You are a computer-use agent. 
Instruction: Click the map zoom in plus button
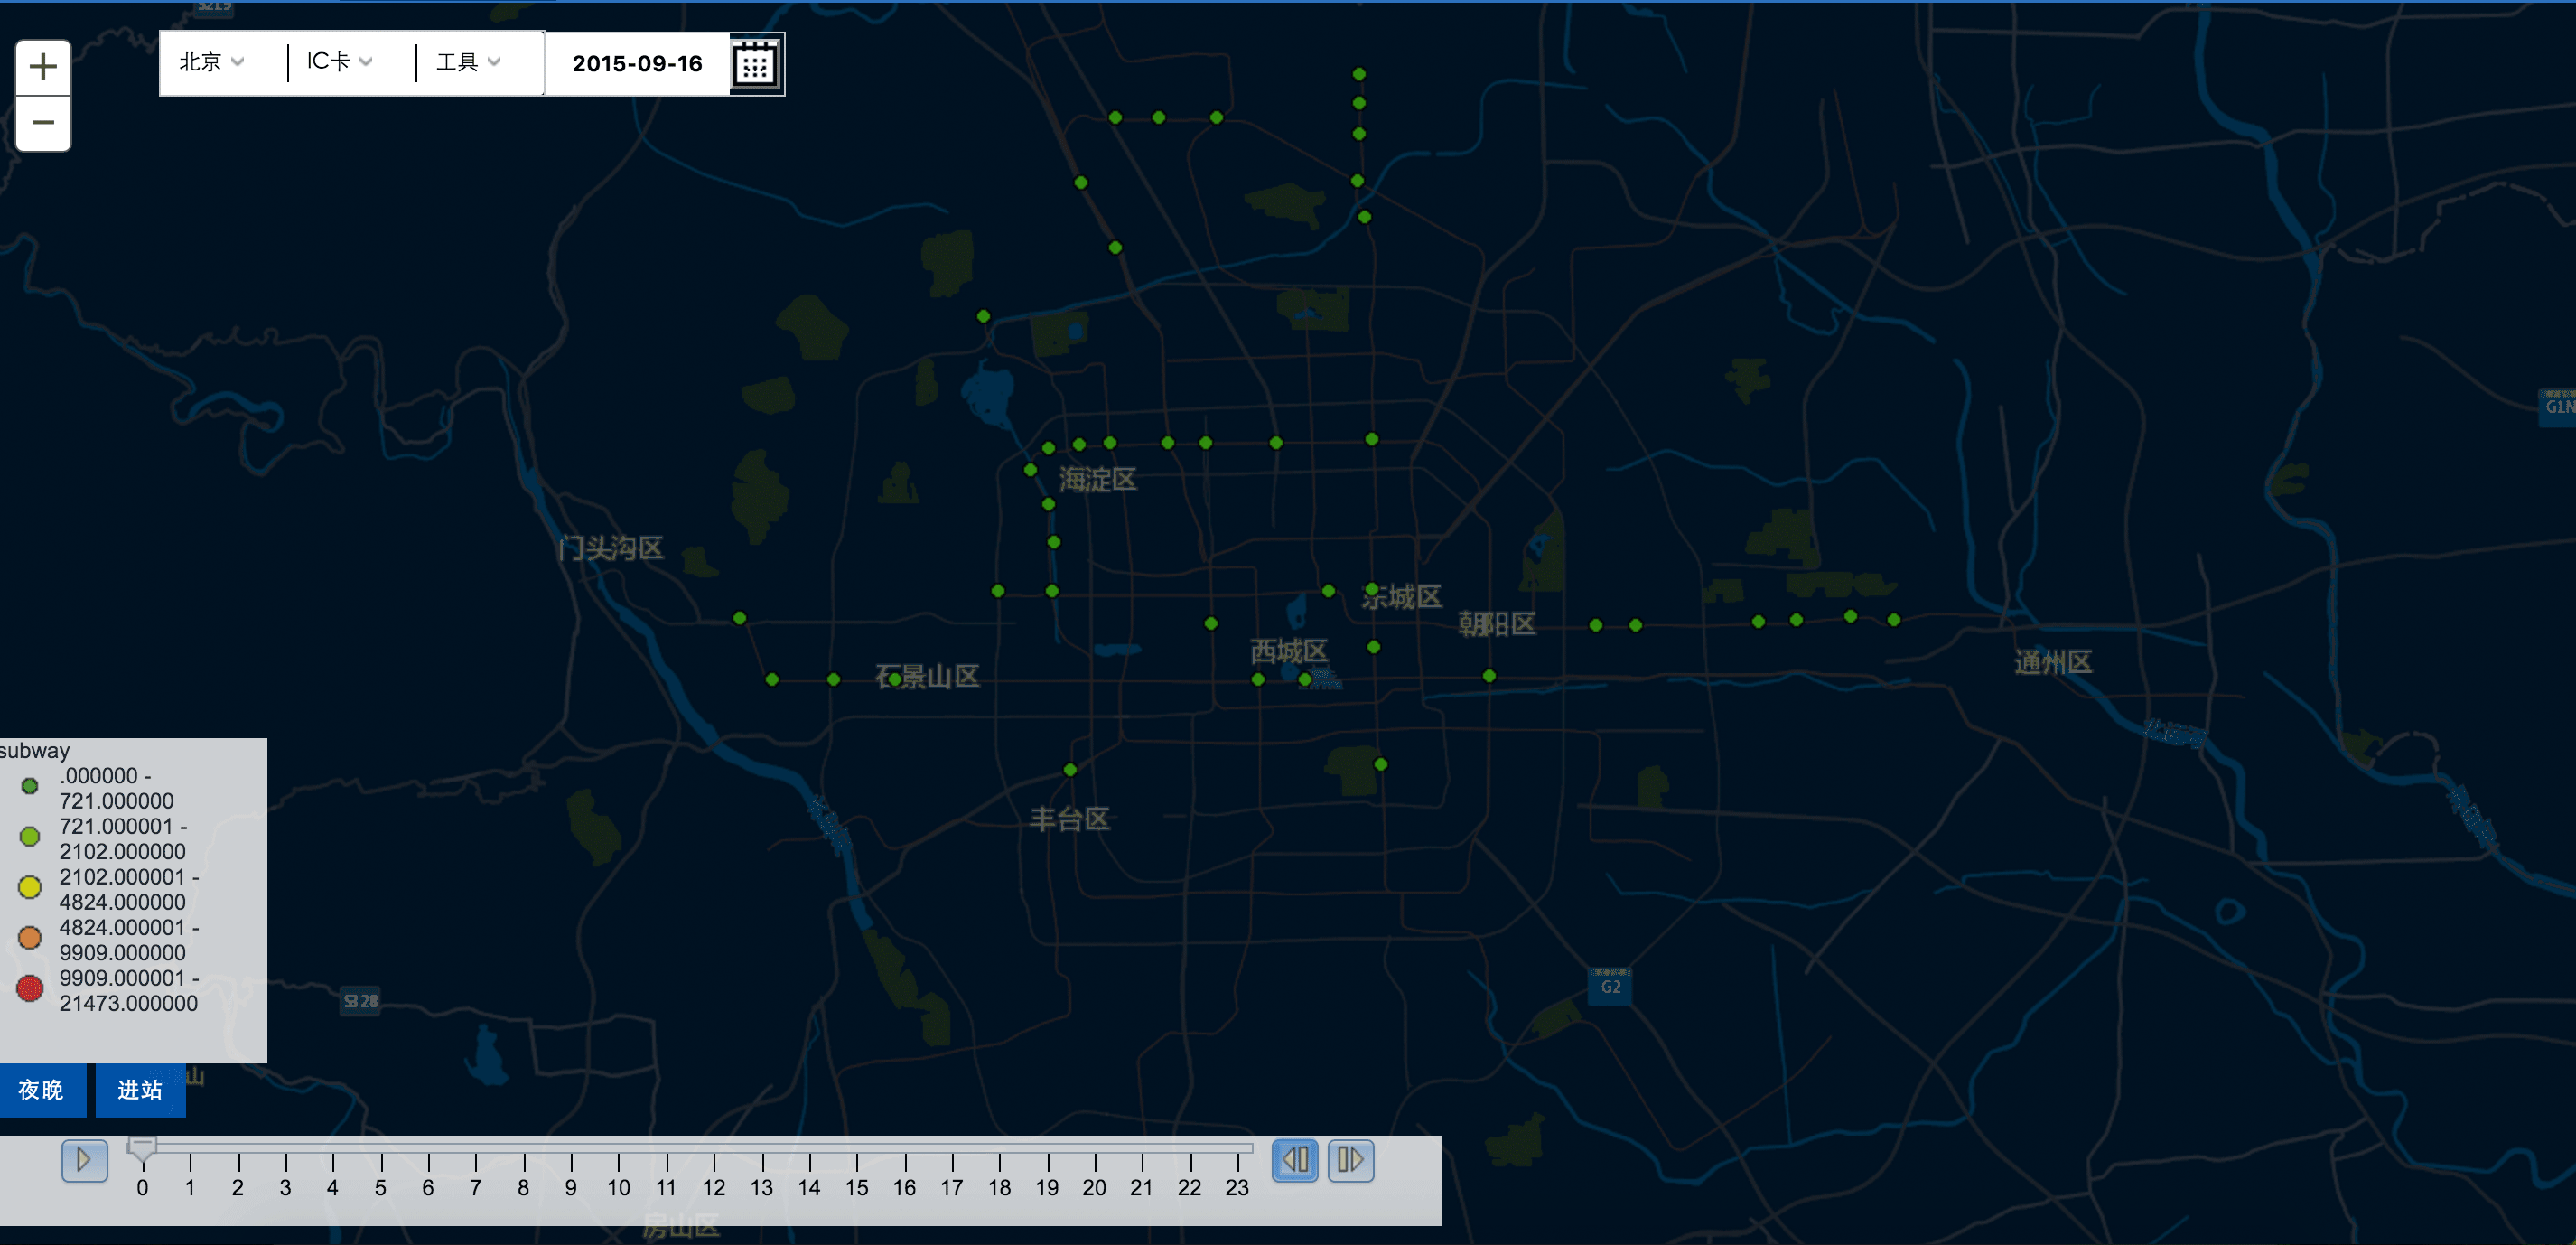click(43, 67)
